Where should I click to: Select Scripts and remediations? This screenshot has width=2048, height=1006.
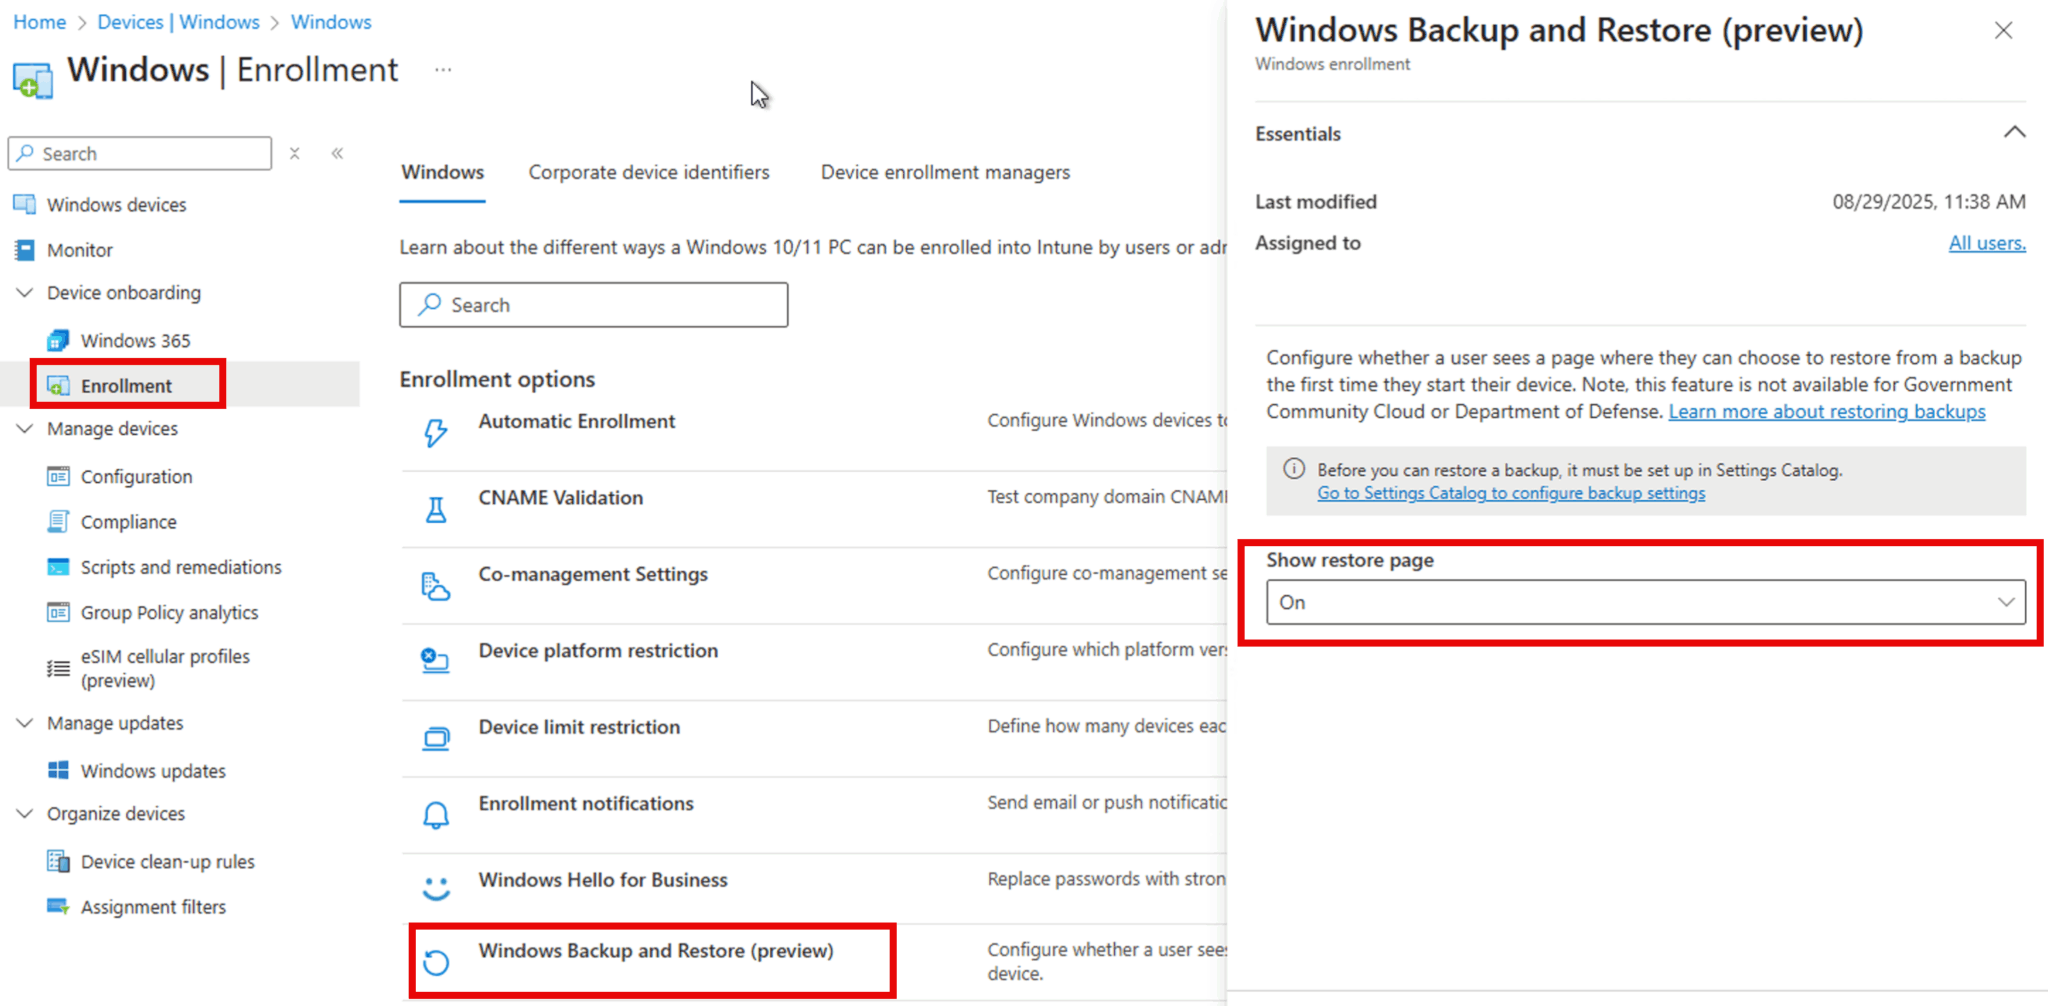180,566
